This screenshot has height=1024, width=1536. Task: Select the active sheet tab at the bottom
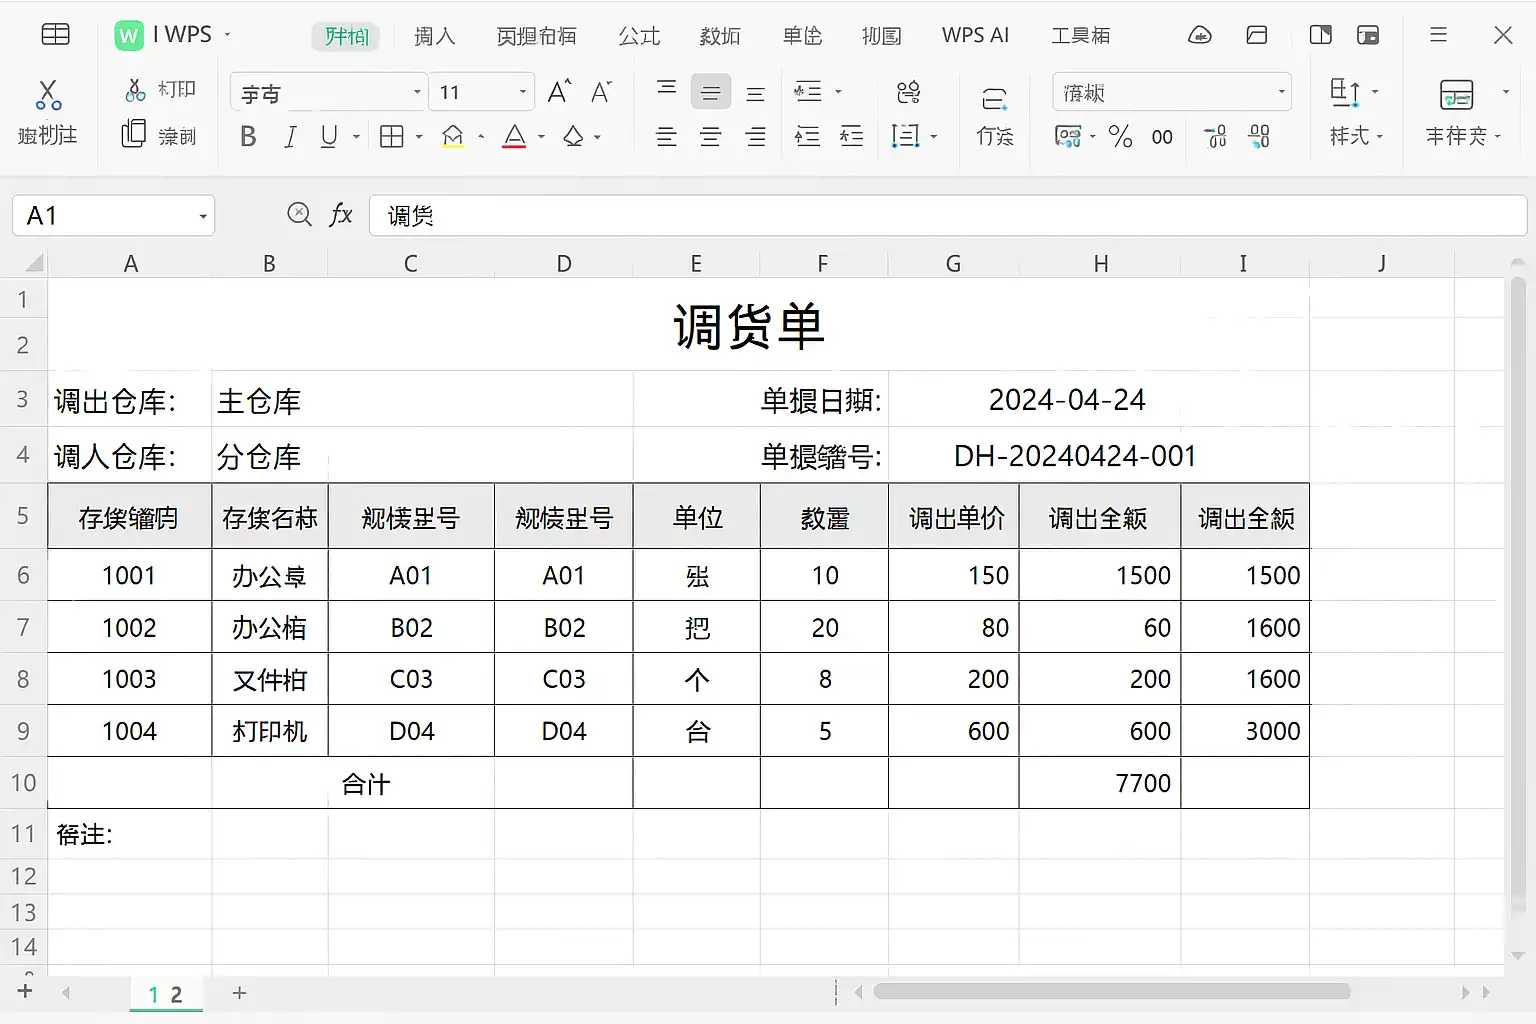[x=166, y=994]
